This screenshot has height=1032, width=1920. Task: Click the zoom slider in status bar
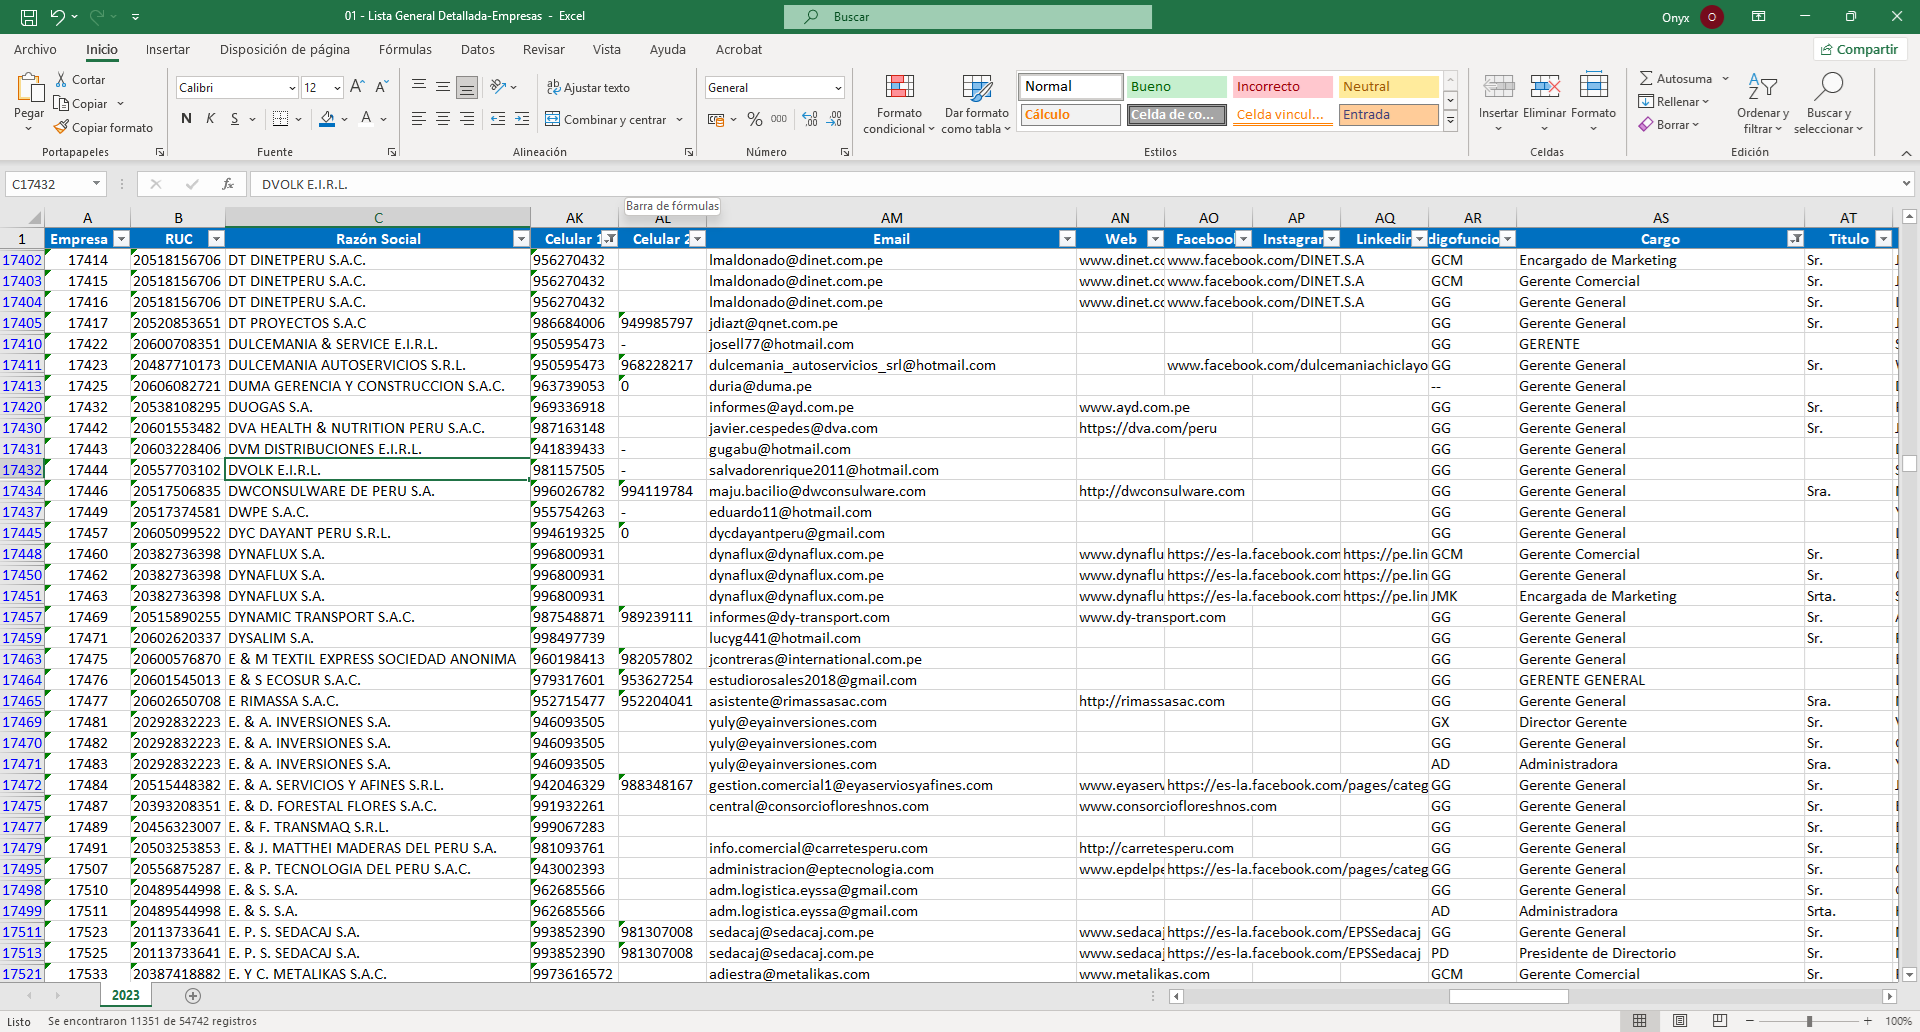1809,1021
